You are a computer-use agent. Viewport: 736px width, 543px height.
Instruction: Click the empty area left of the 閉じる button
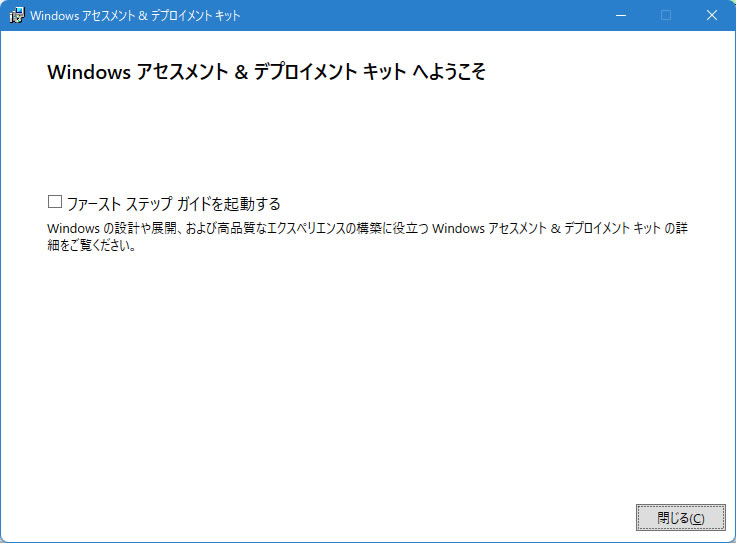(x=400, y=518)
